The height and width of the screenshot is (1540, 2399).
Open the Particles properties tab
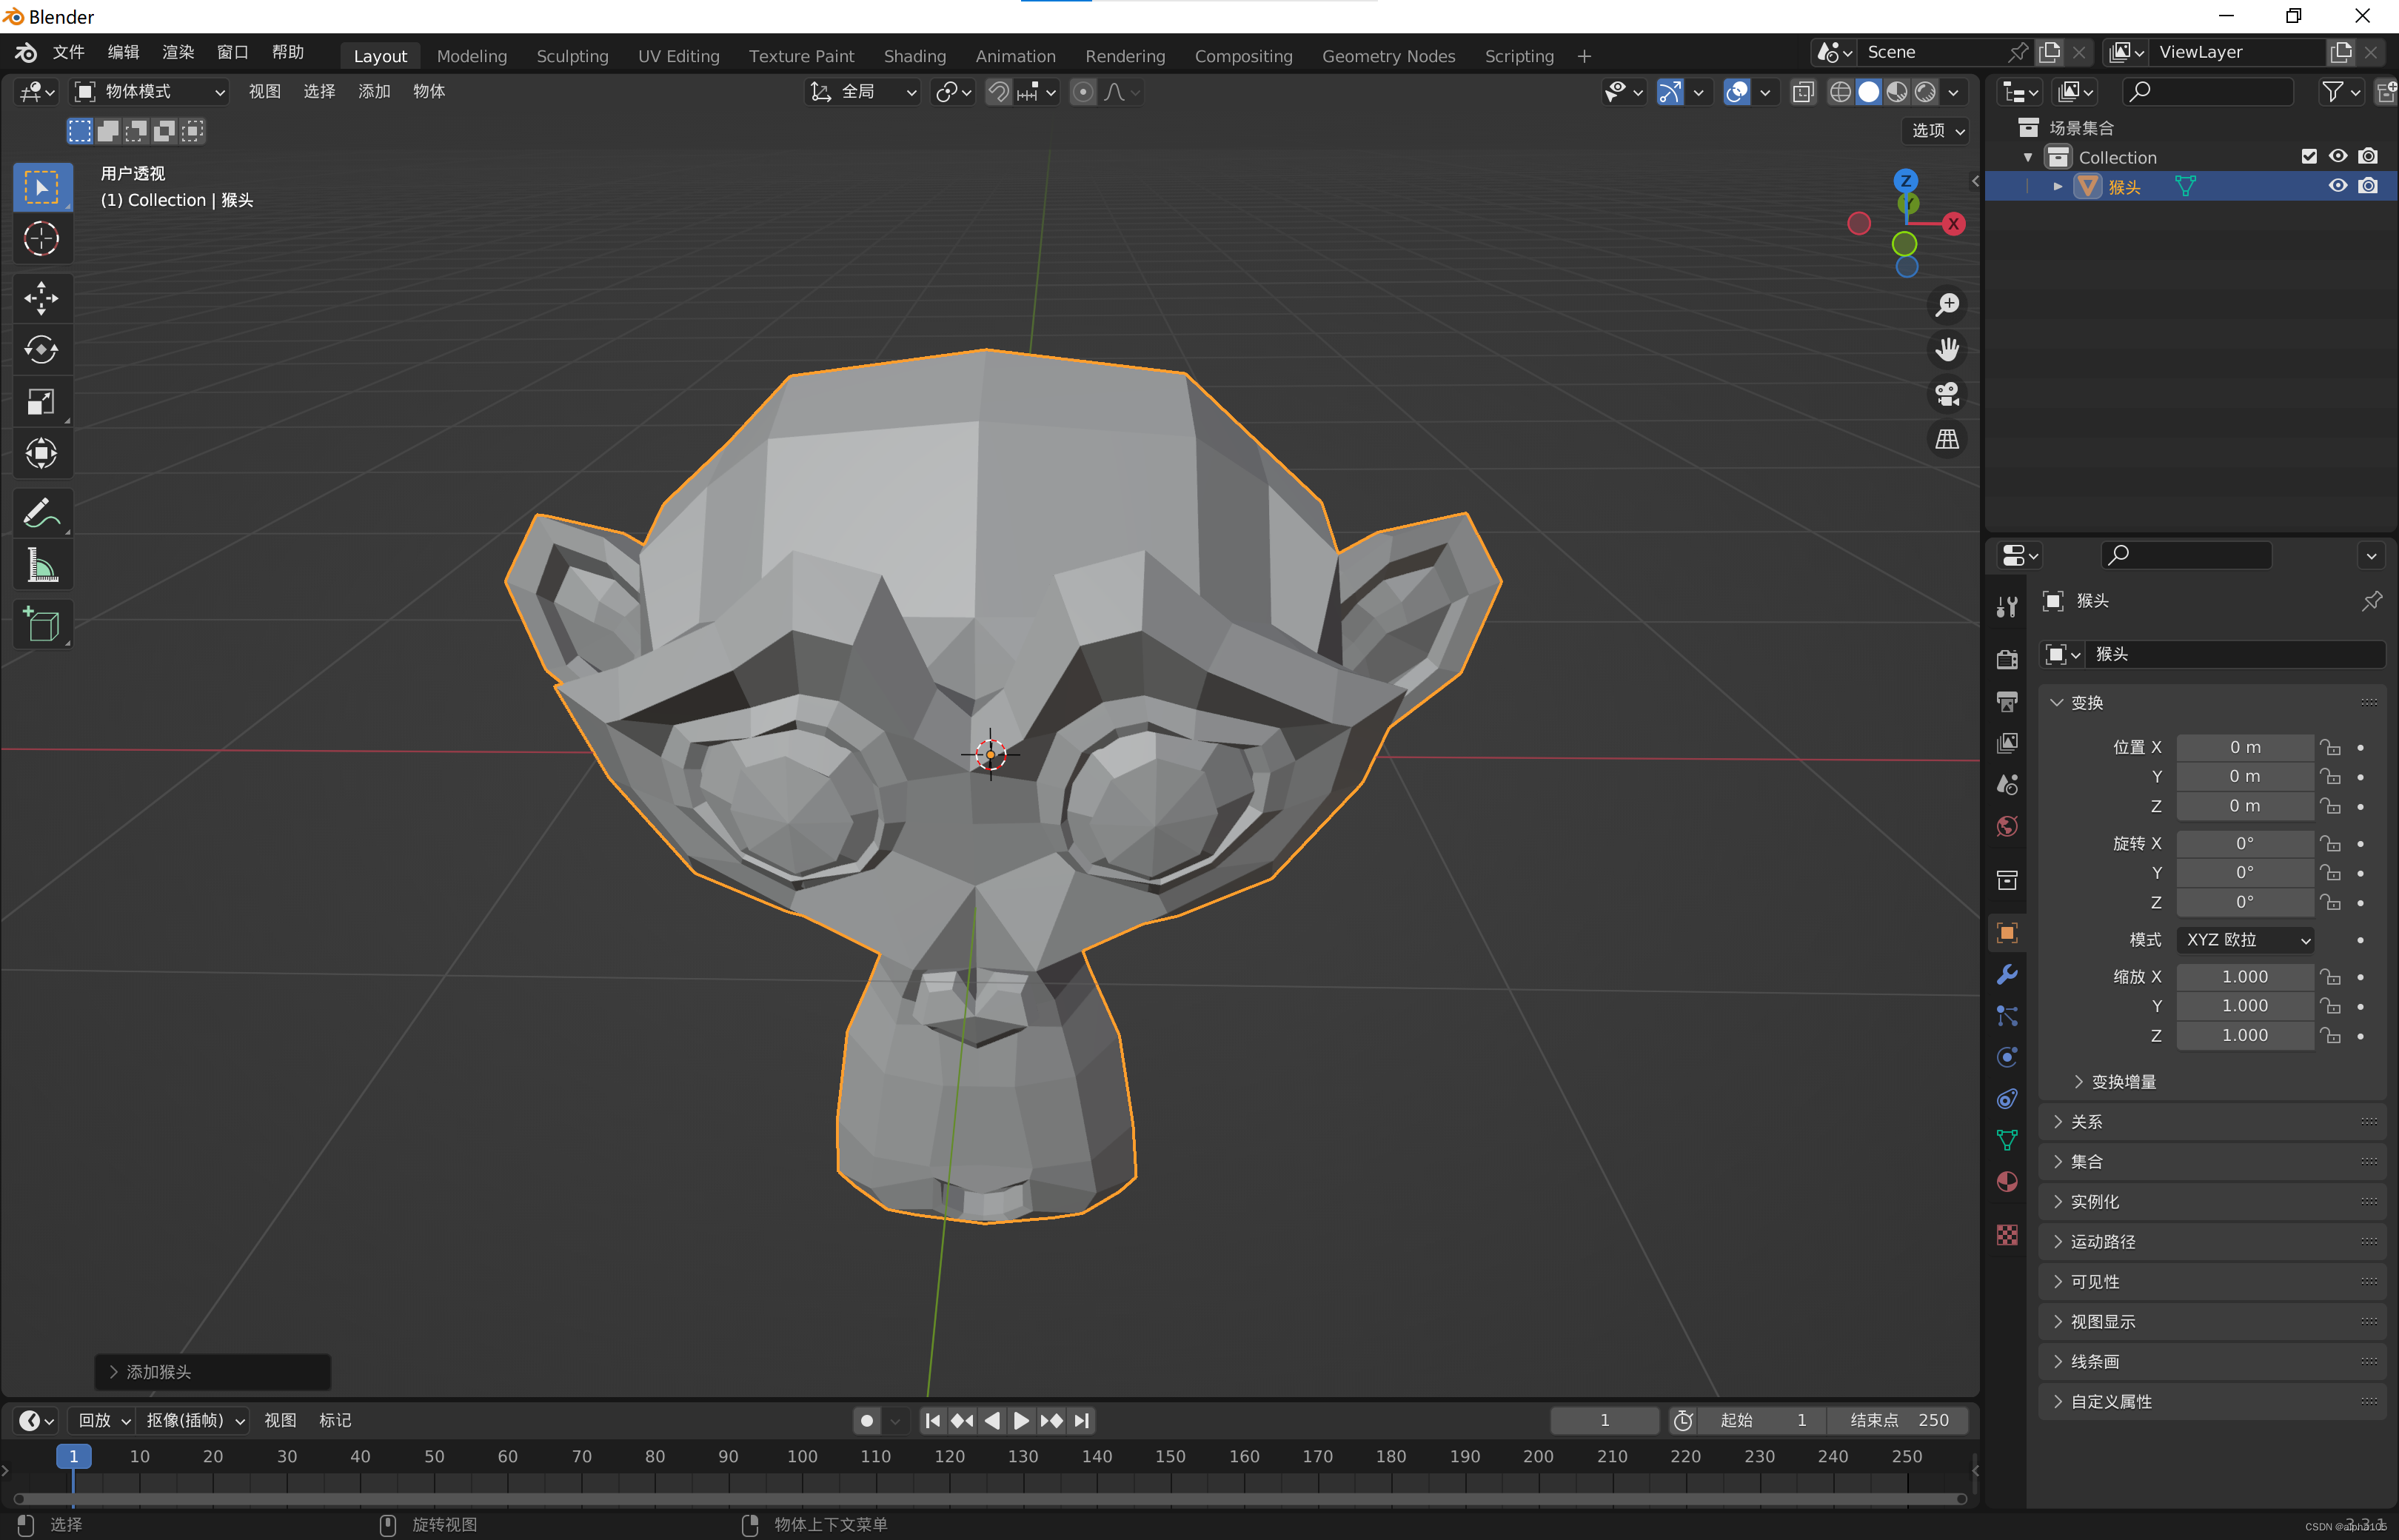[2007, 1016]
